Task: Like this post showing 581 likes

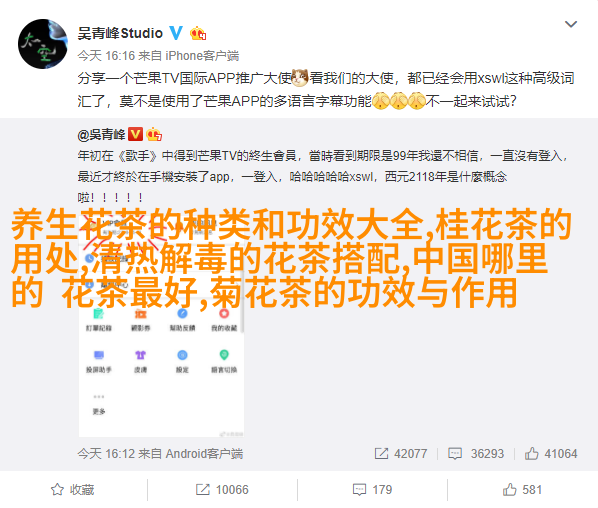Action: 522,489
